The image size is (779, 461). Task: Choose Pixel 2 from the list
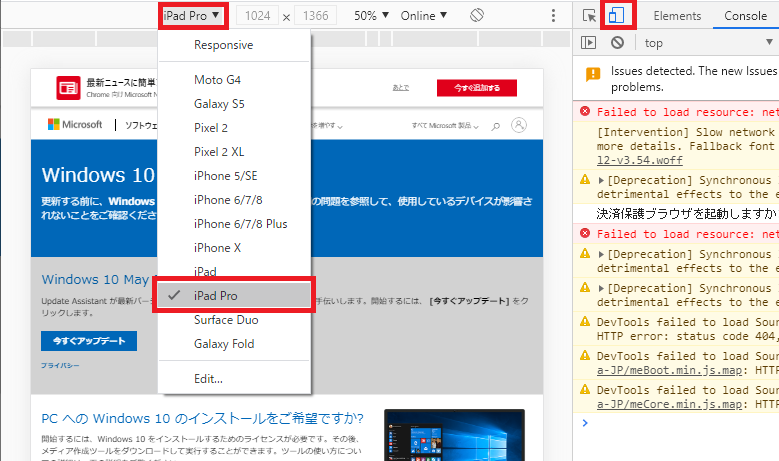tap(234, 128)
